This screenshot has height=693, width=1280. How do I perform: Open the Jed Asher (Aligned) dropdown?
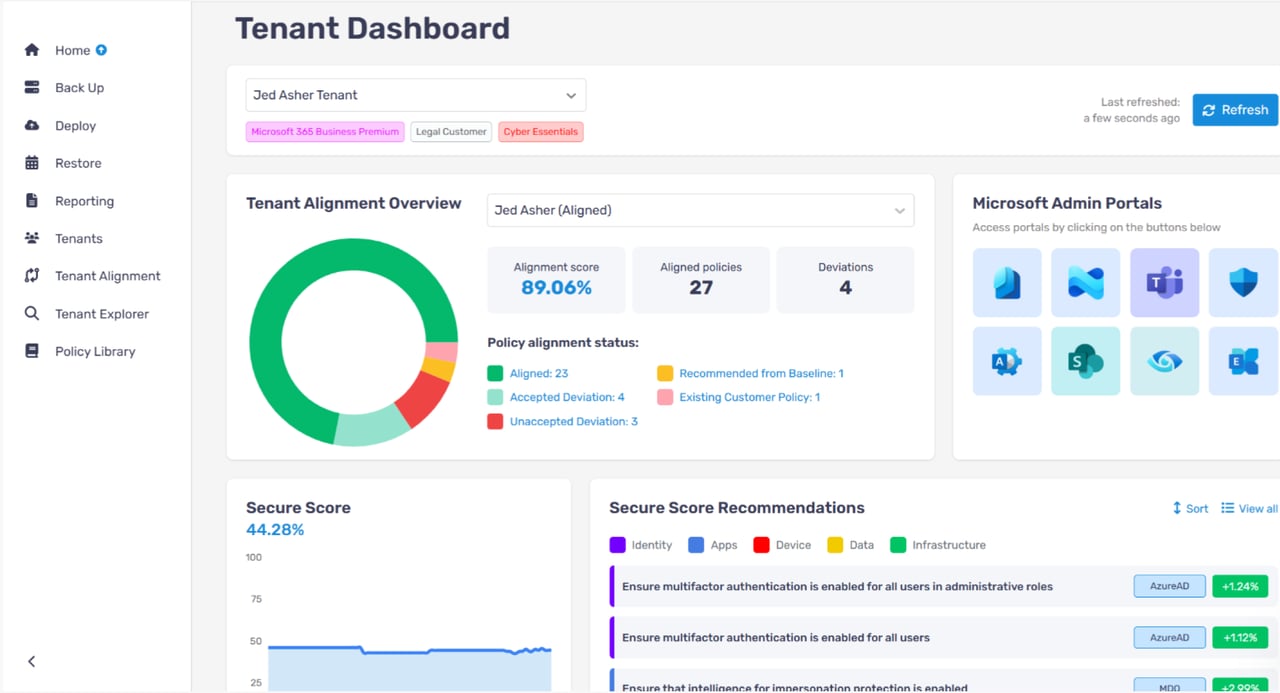pos(700,211)
